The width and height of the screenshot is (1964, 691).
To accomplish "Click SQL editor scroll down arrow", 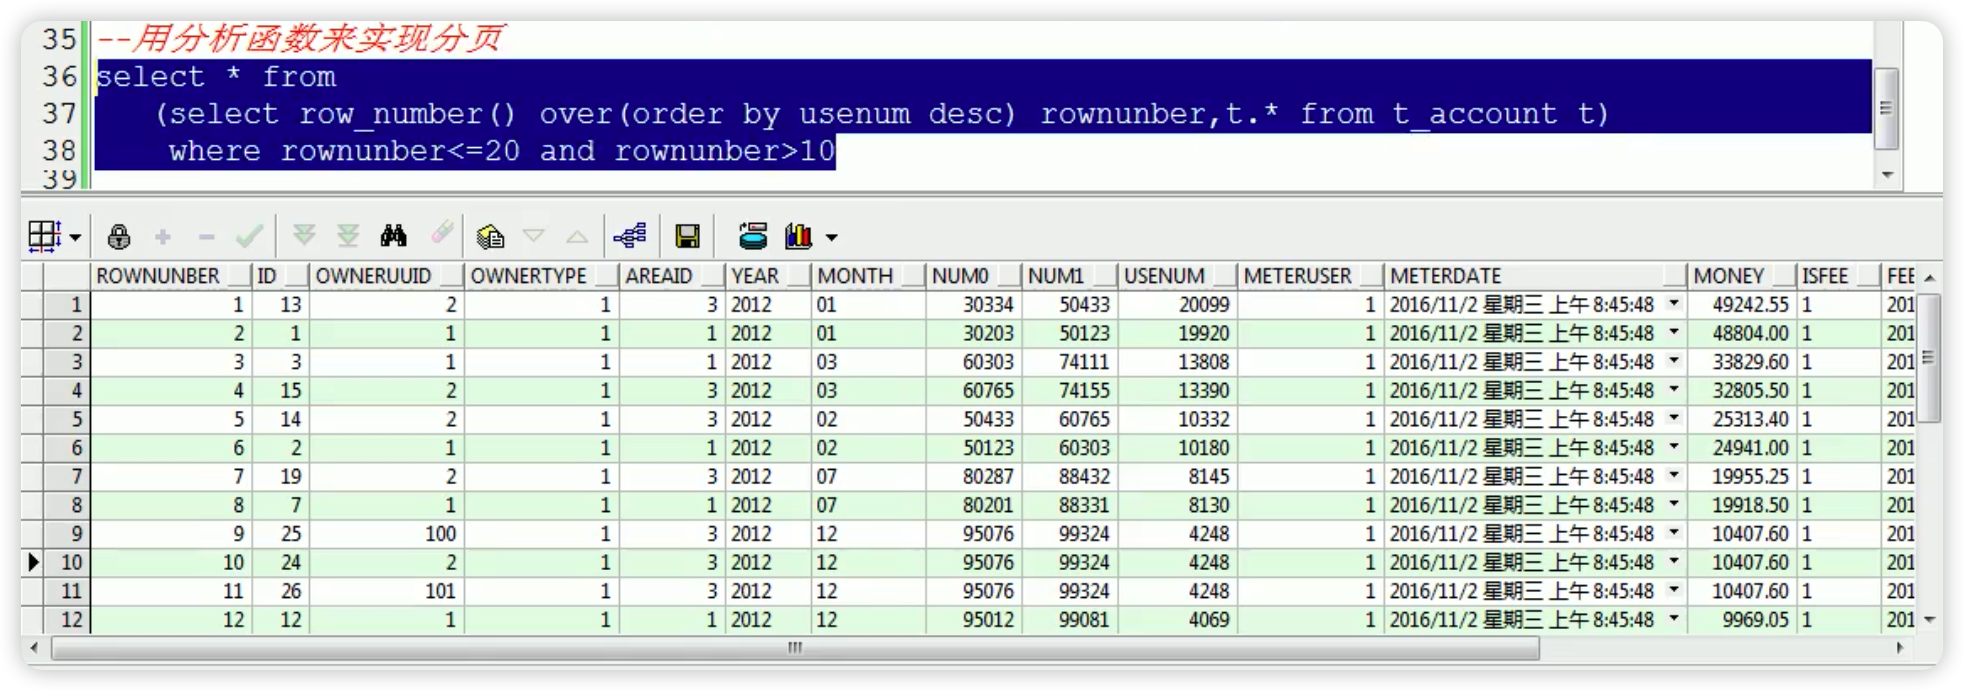I will tap(1887, 175).
